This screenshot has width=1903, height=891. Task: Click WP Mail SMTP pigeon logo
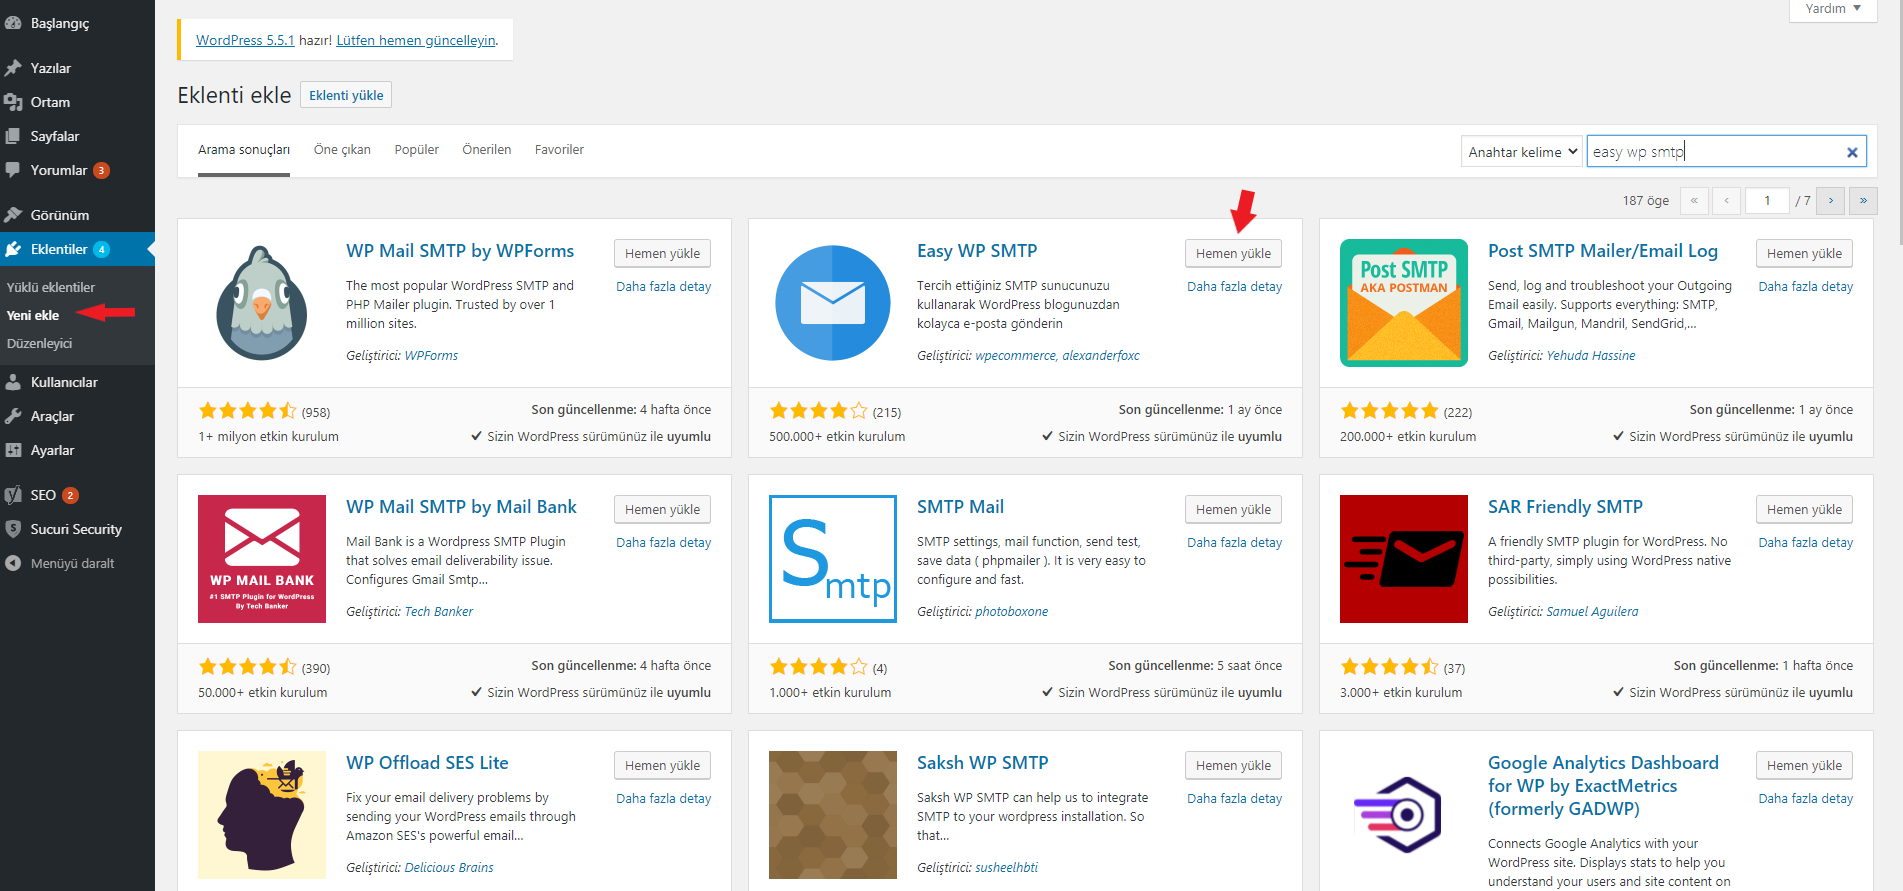click(262, 303)
